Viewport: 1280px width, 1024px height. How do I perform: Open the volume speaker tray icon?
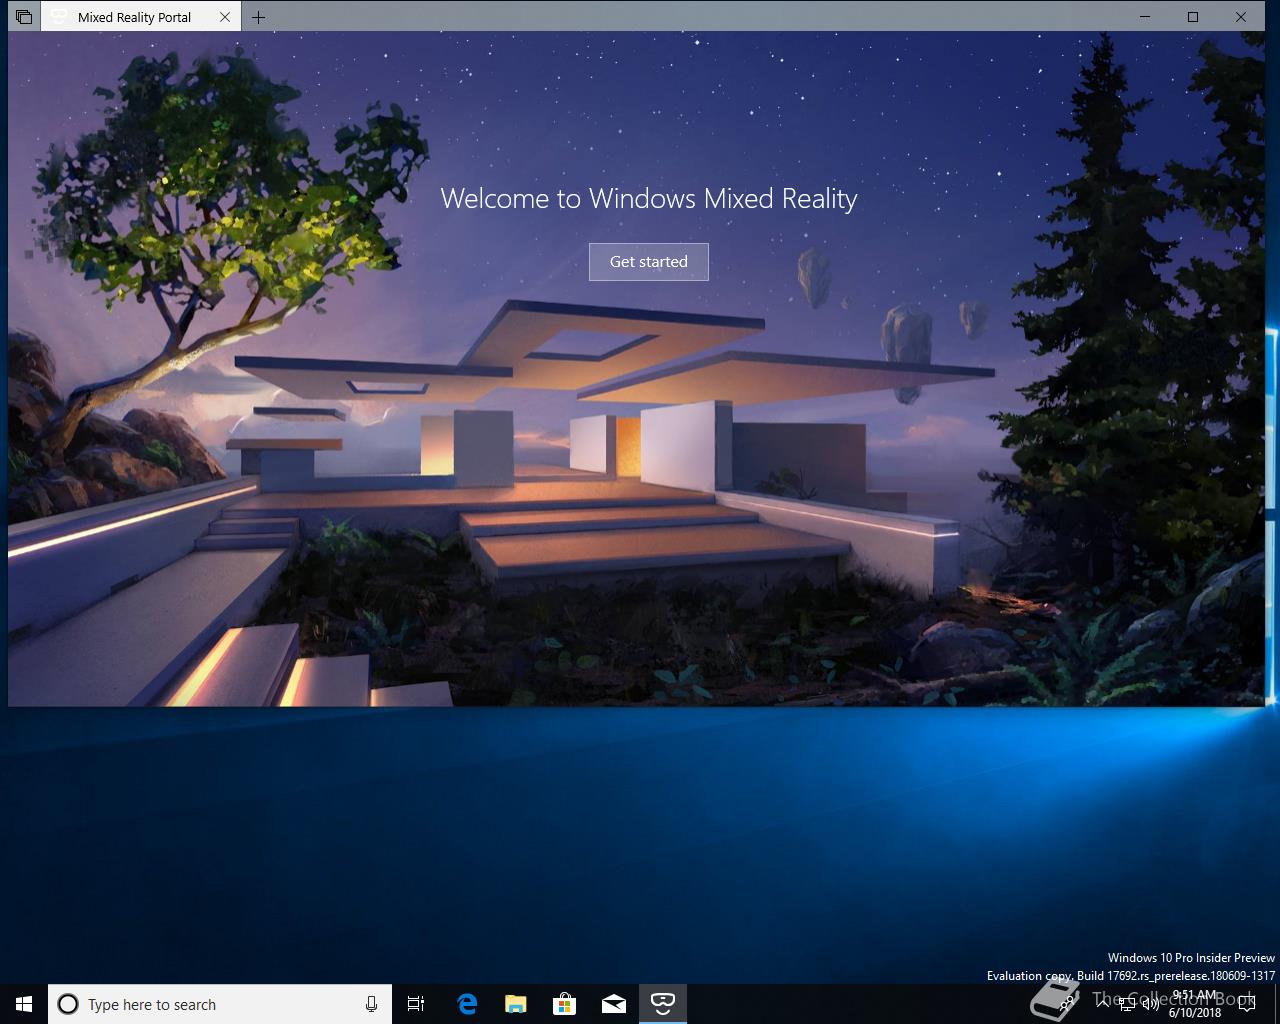[x=1151, y=1004]
